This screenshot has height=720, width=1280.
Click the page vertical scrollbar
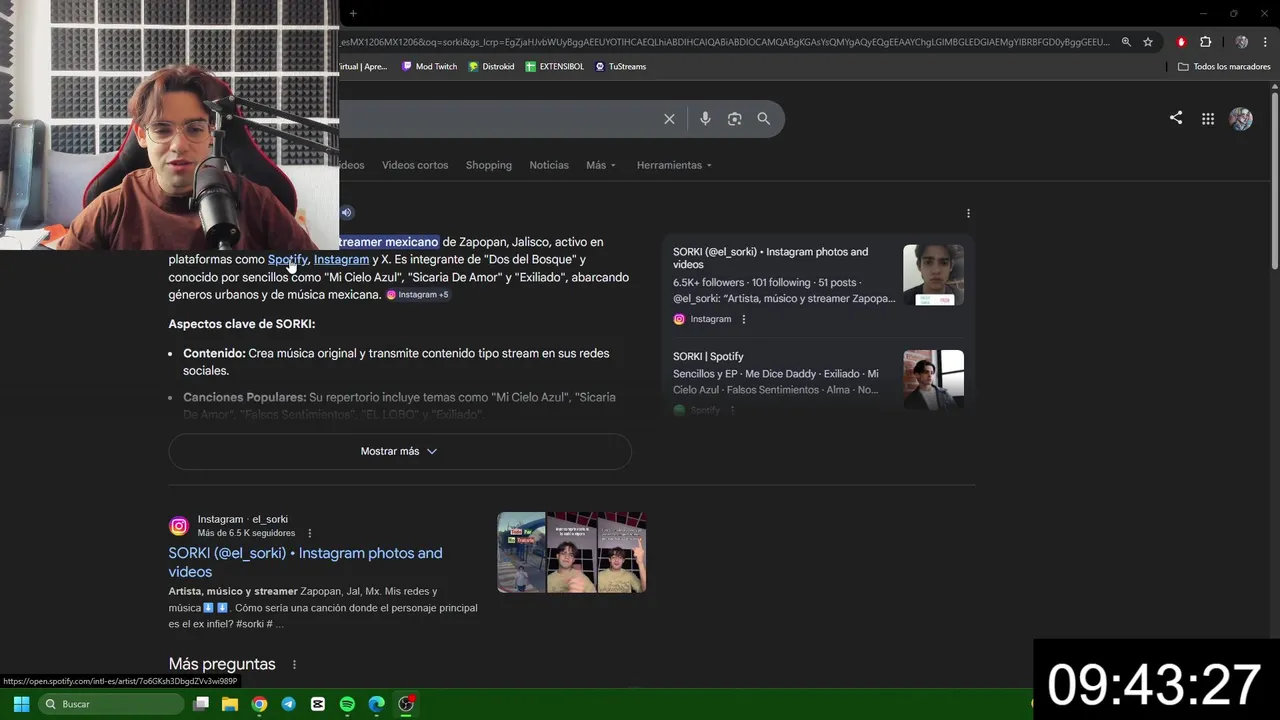1274,180
